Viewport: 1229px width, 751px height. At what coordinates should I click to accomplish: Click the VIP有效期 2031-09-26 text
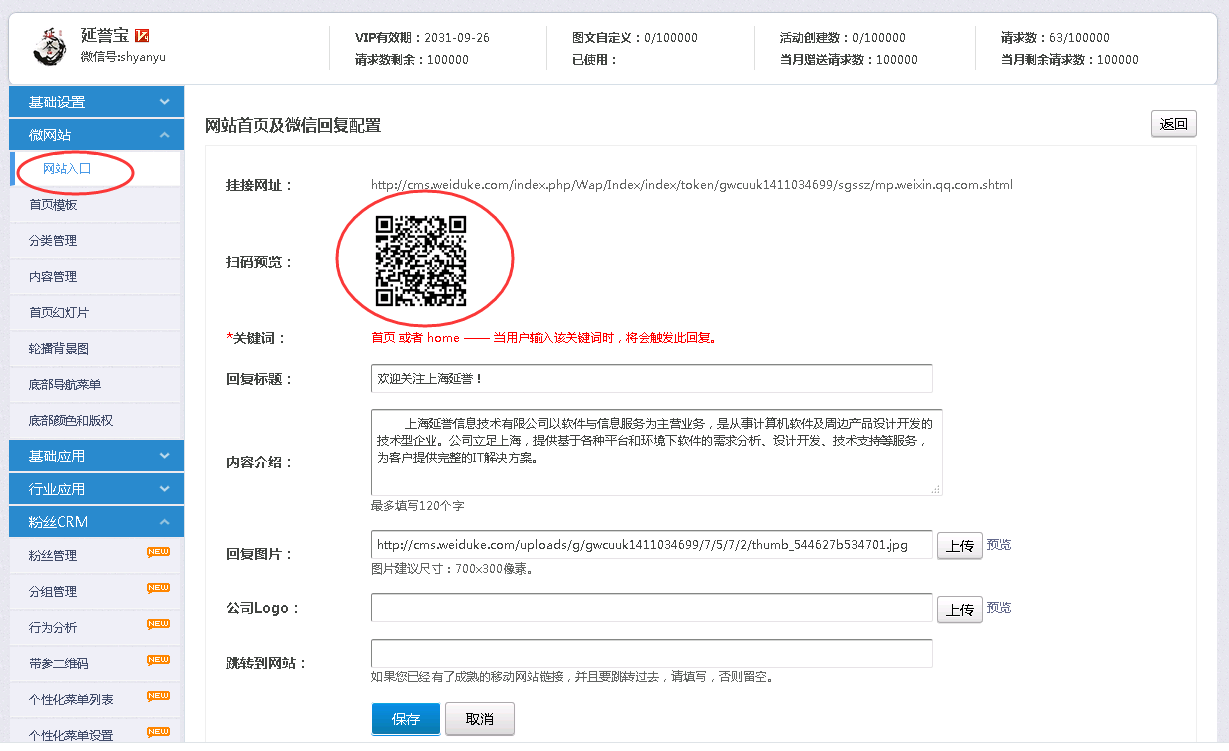coord(422,38)
